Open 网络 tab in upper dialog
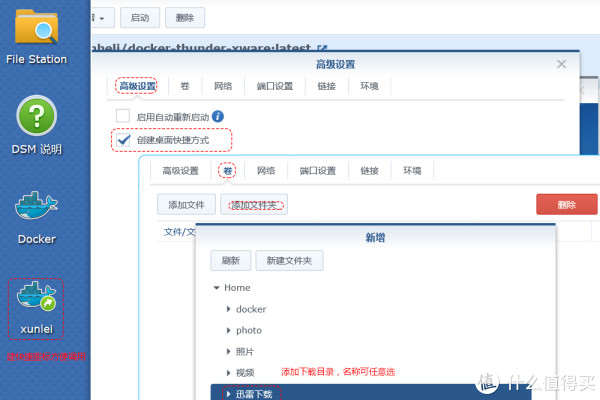 pyautogui.click(x=223, y=86)
